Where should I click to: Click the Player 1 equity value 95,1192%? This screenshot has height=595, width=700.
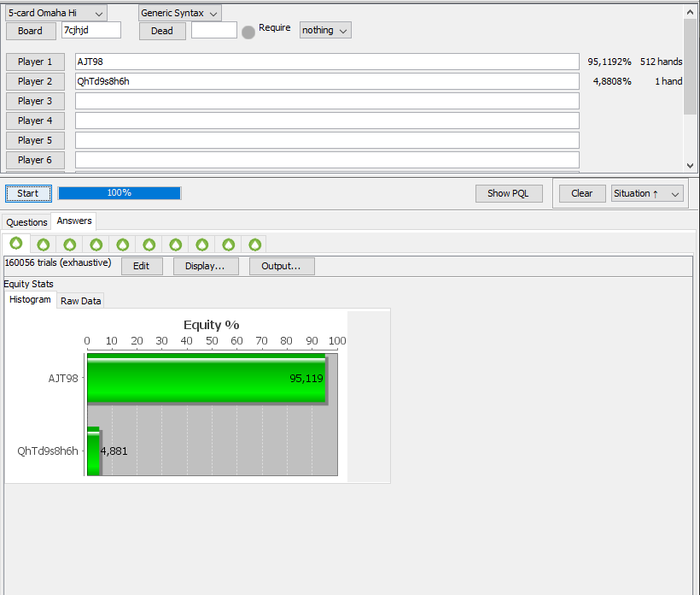609,62
